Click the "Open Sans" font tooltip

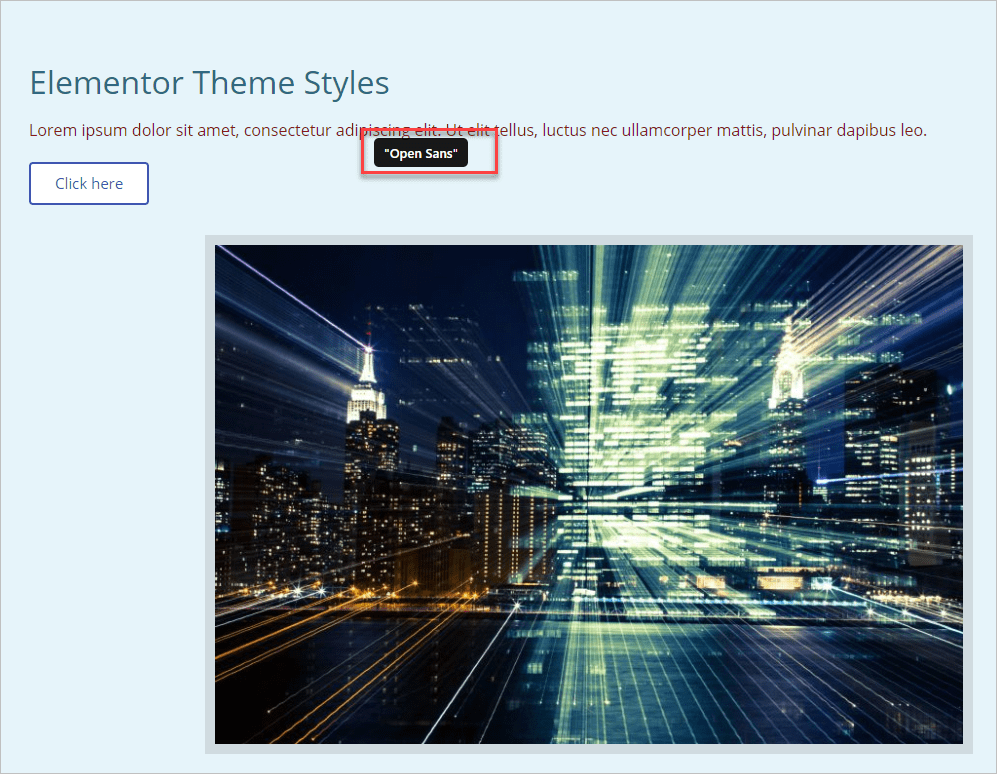[x=420, y=153]
